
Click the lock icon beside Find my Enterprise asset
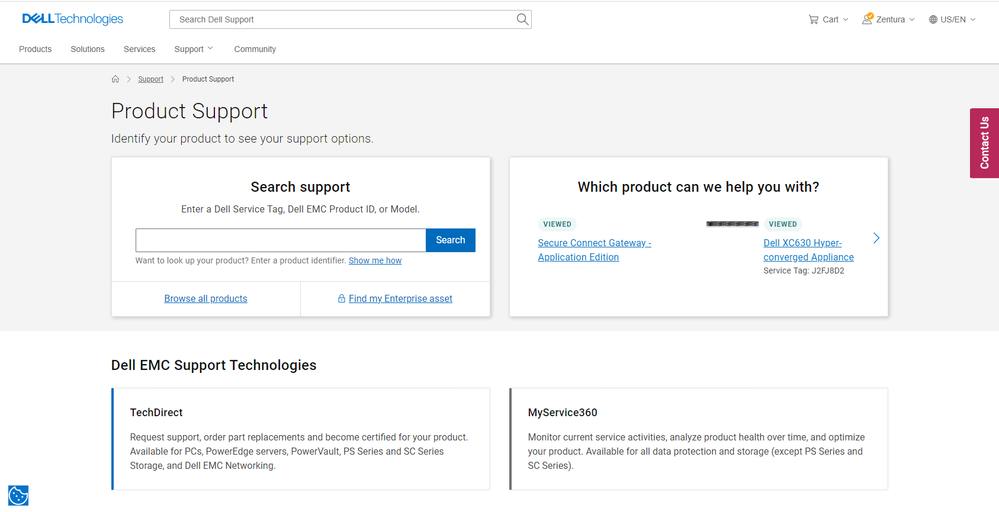[341, 299]
